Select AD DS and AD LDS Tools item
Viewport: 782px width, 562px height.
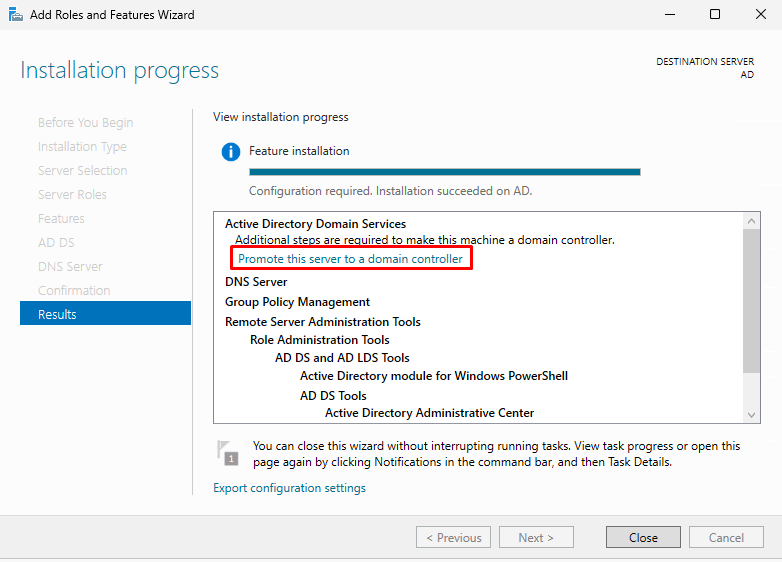[x=342, y=358]
